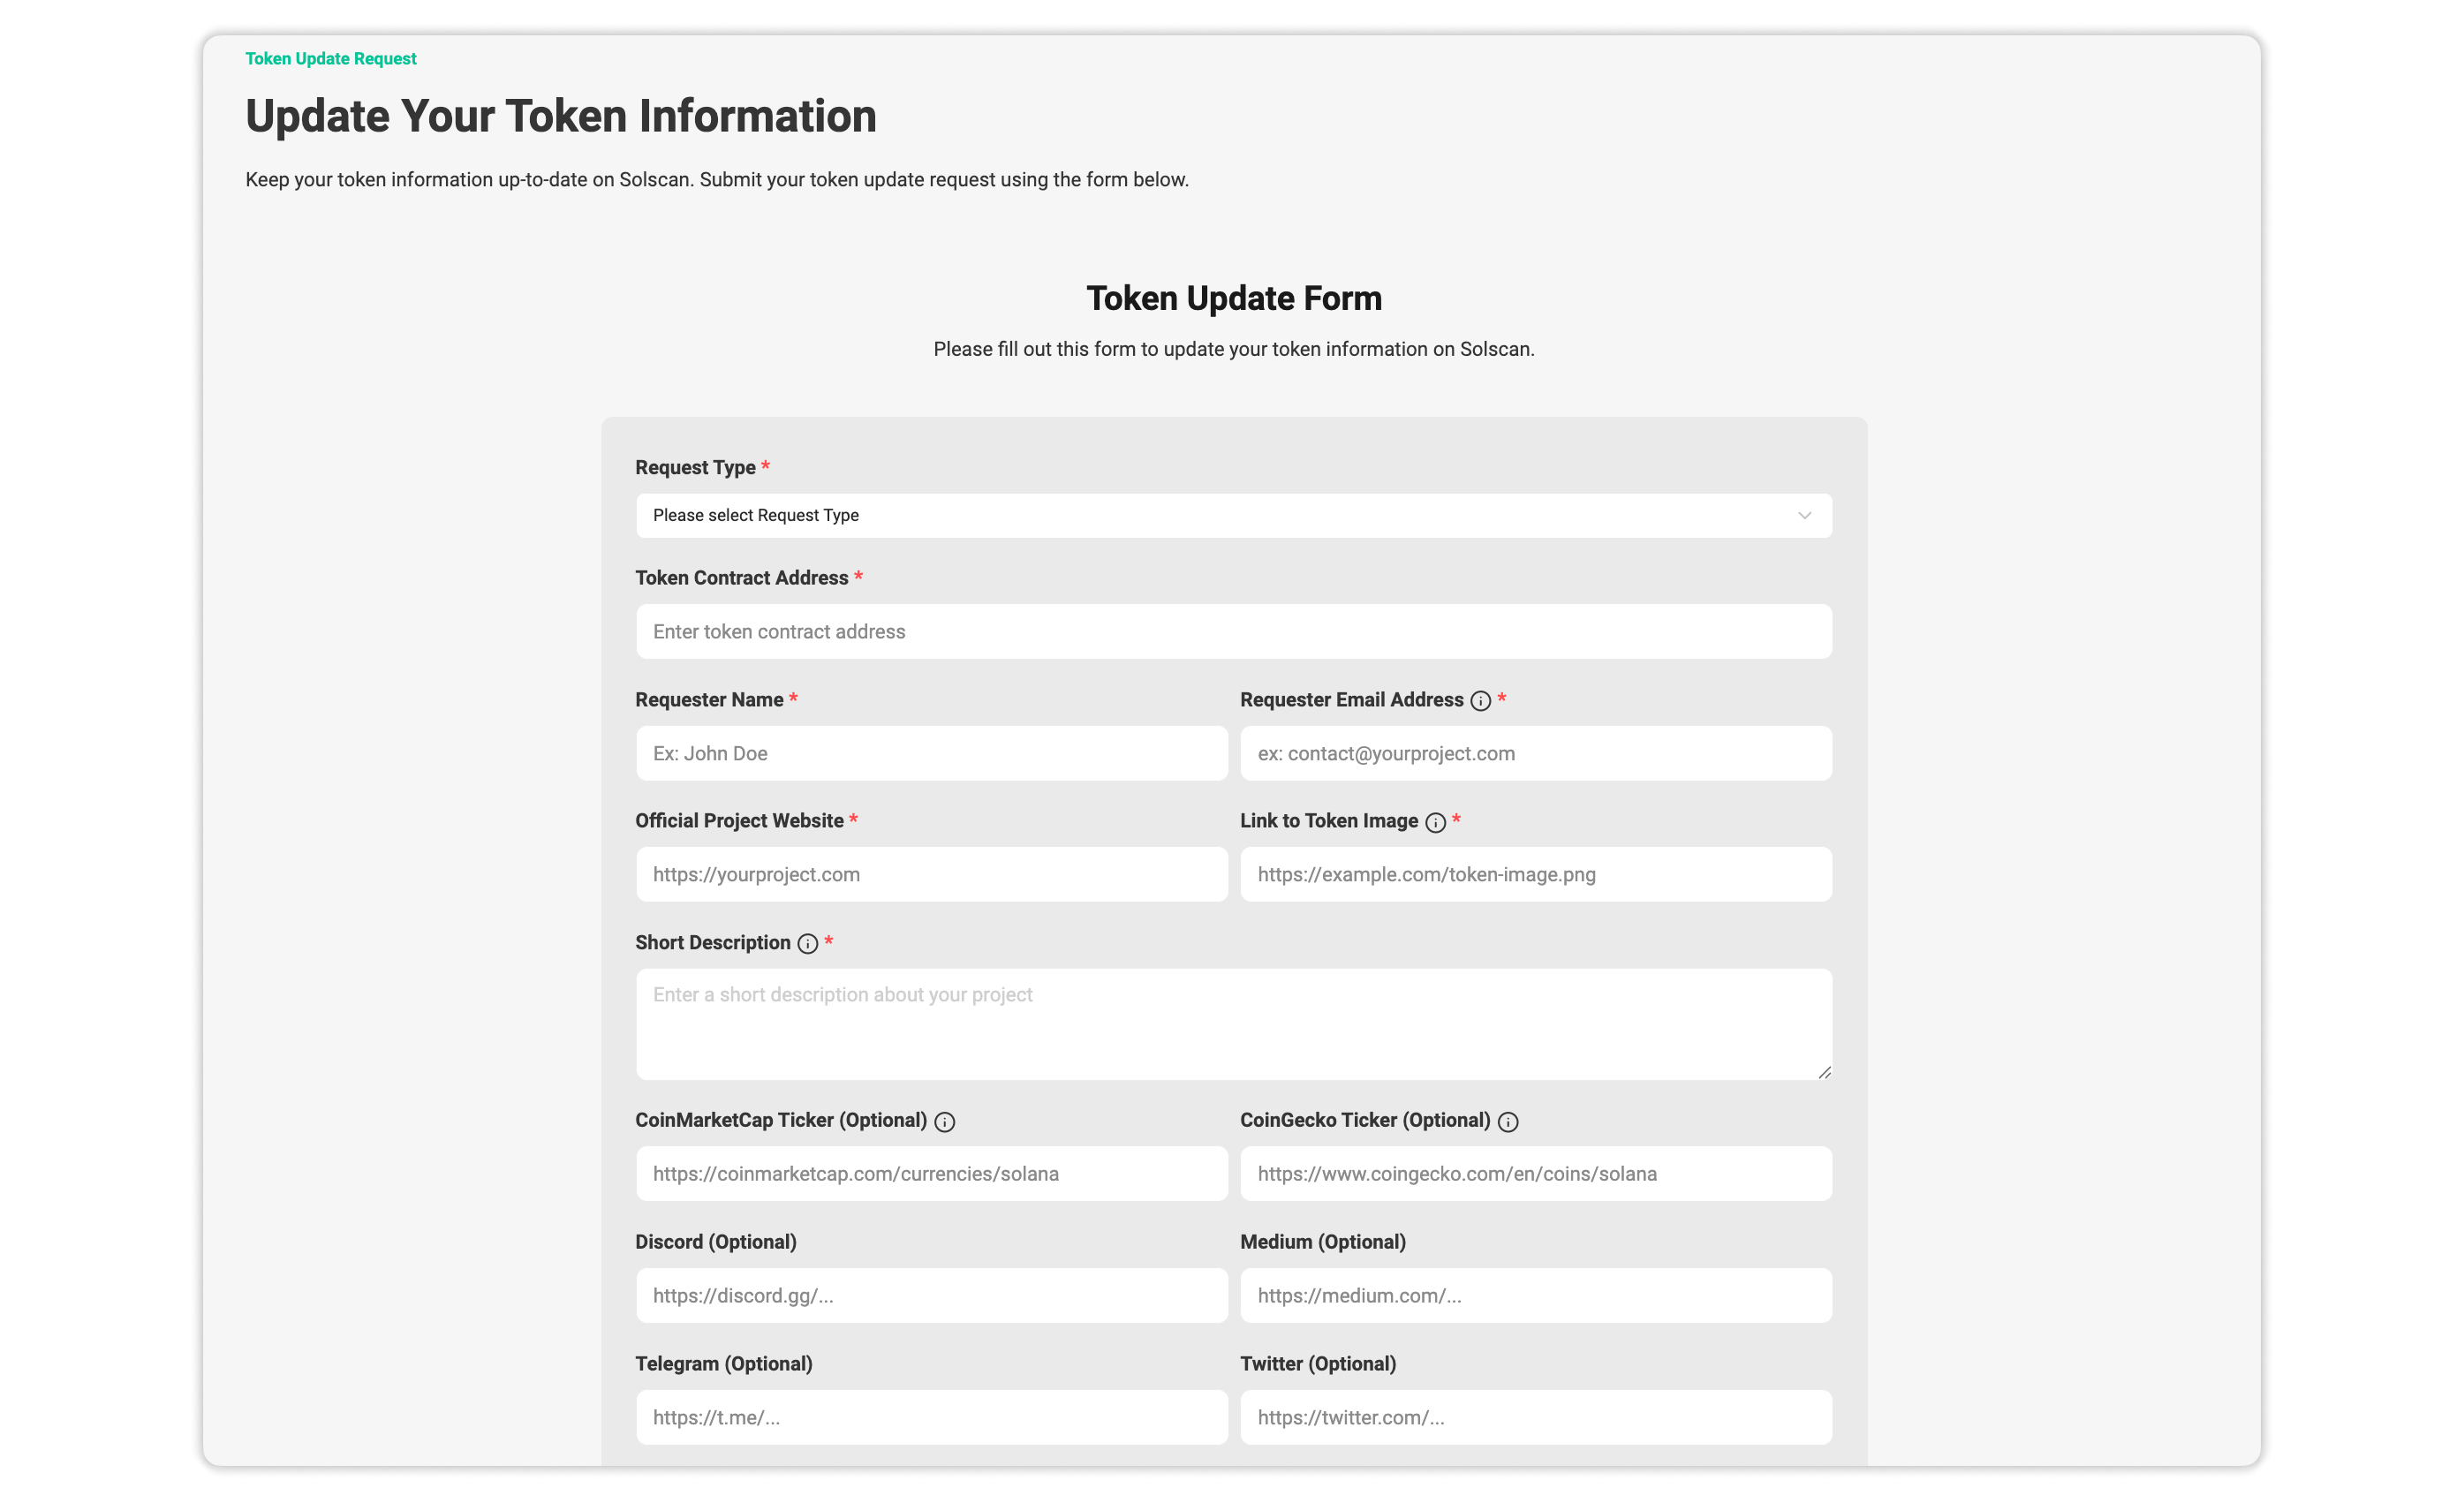Viewport: 2464px width, 1503px height.
Task: Focus the Link to Token Image input
Action: click(1535, 874)
